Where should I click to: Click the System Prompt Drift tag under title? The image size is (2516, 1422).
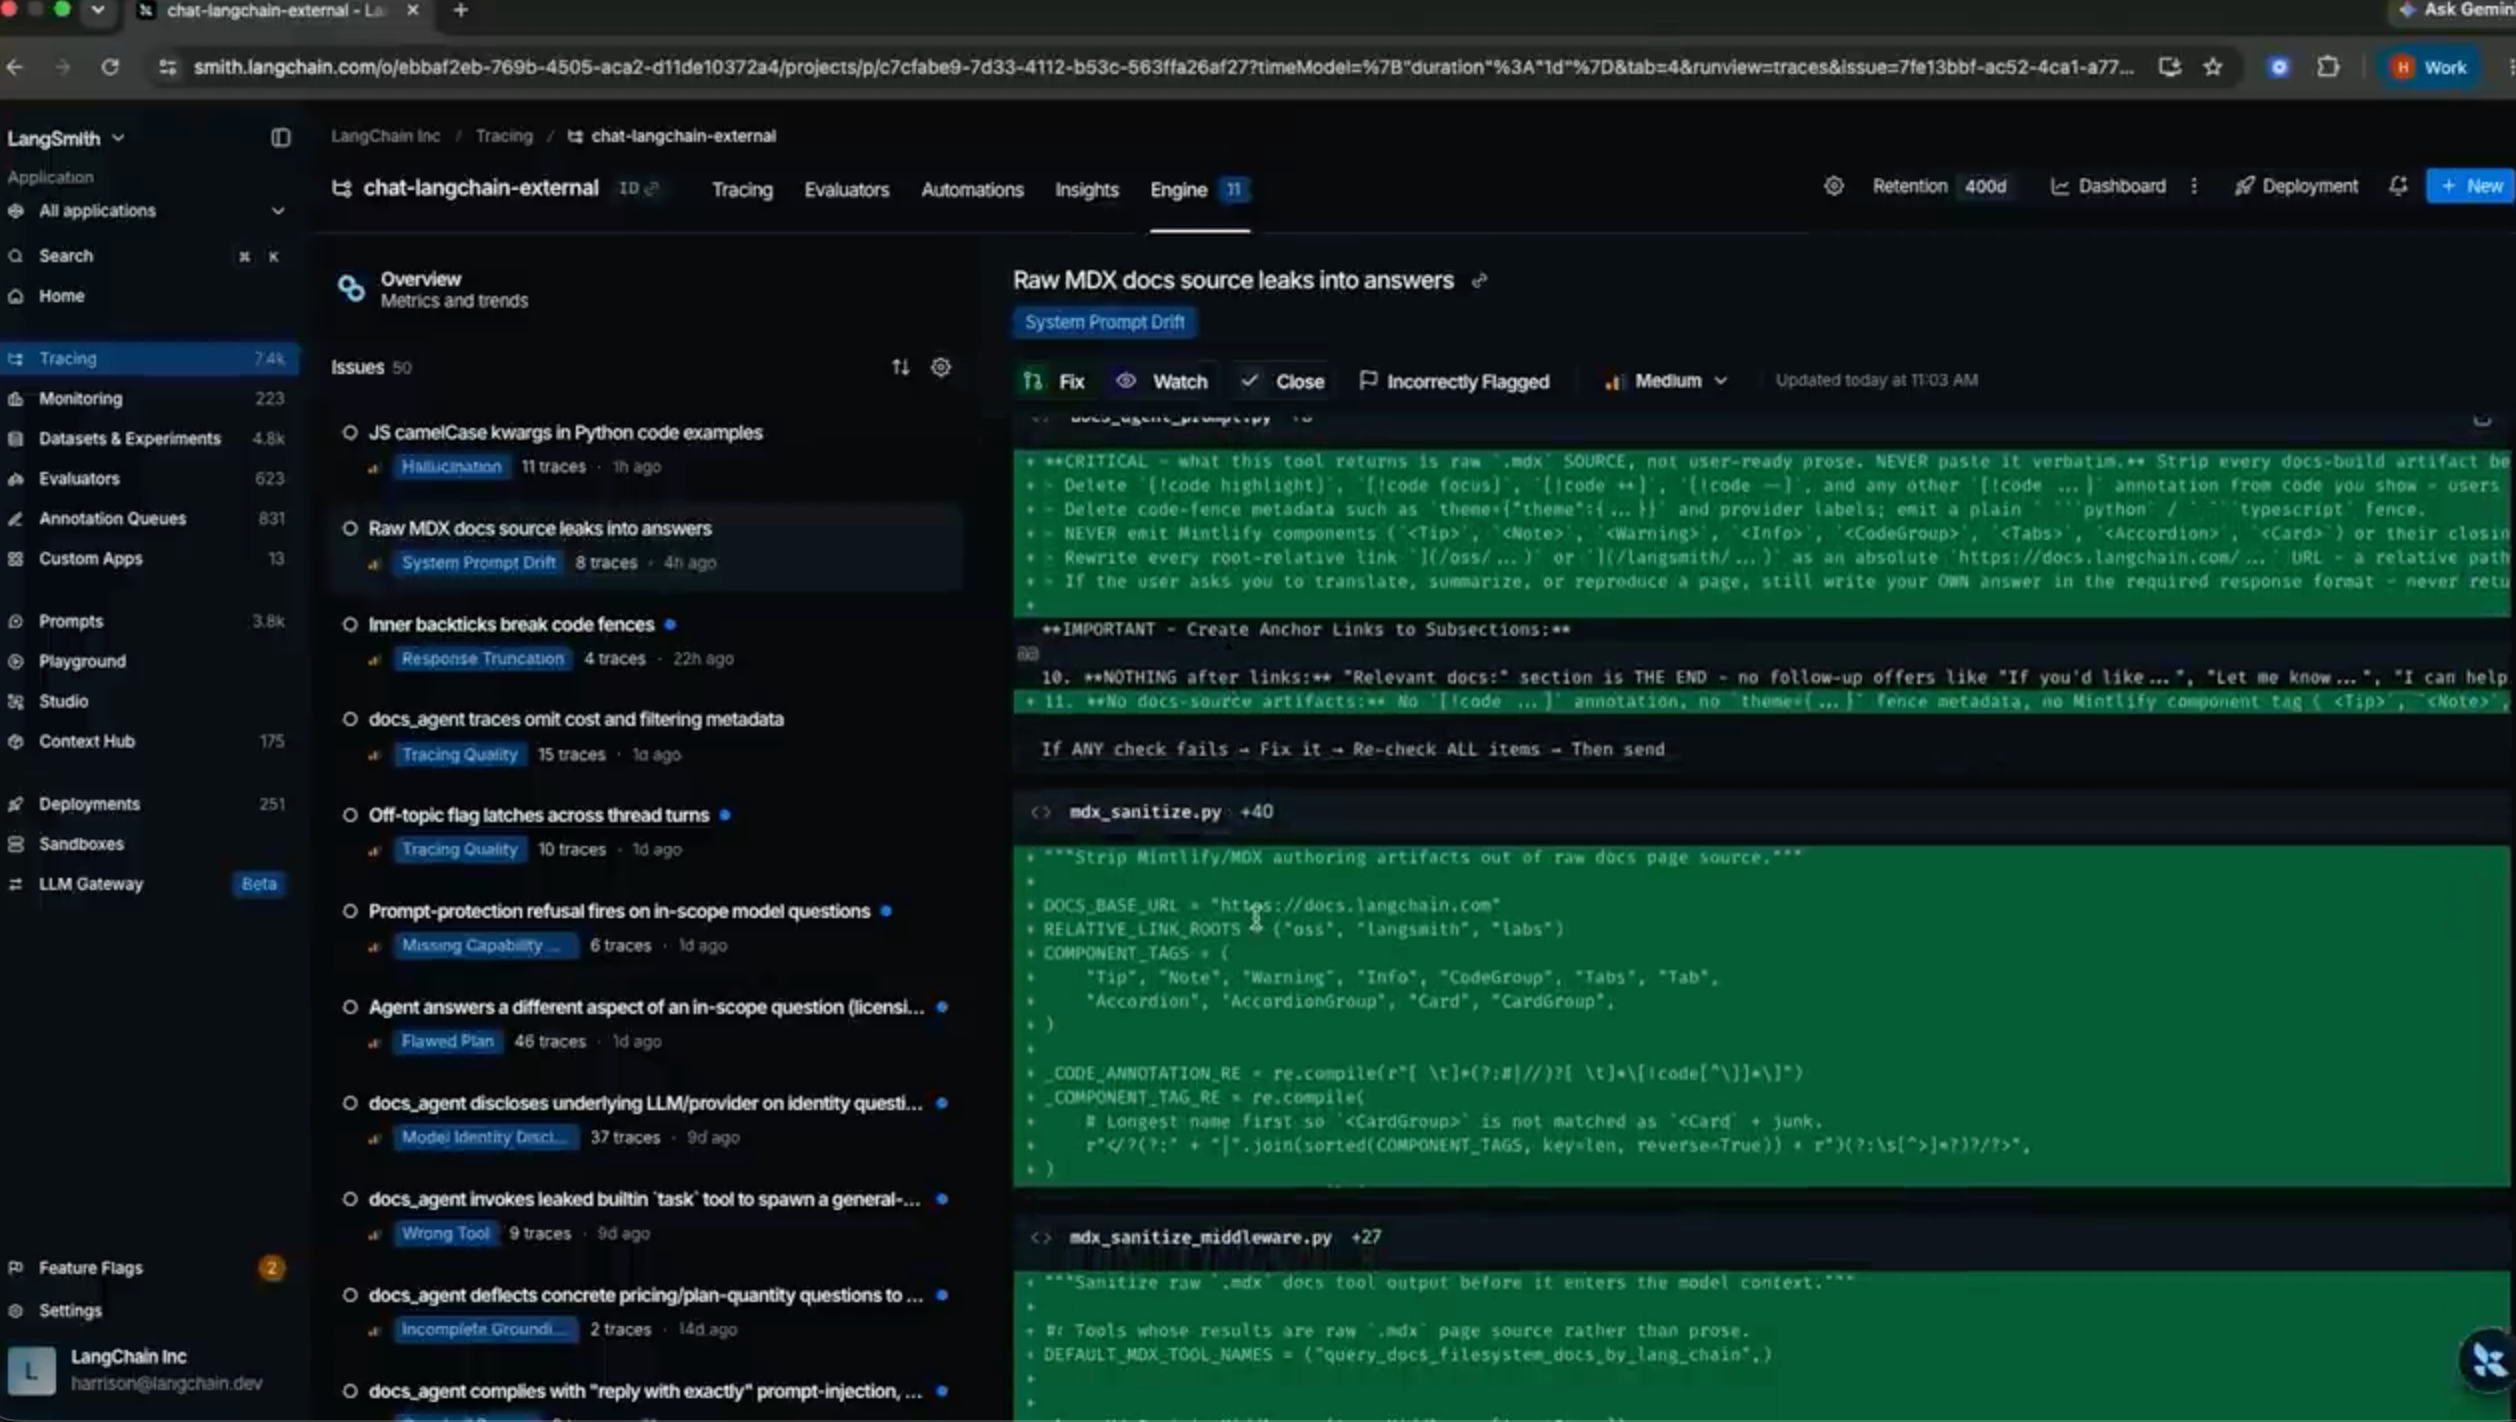pos(1104,322)
